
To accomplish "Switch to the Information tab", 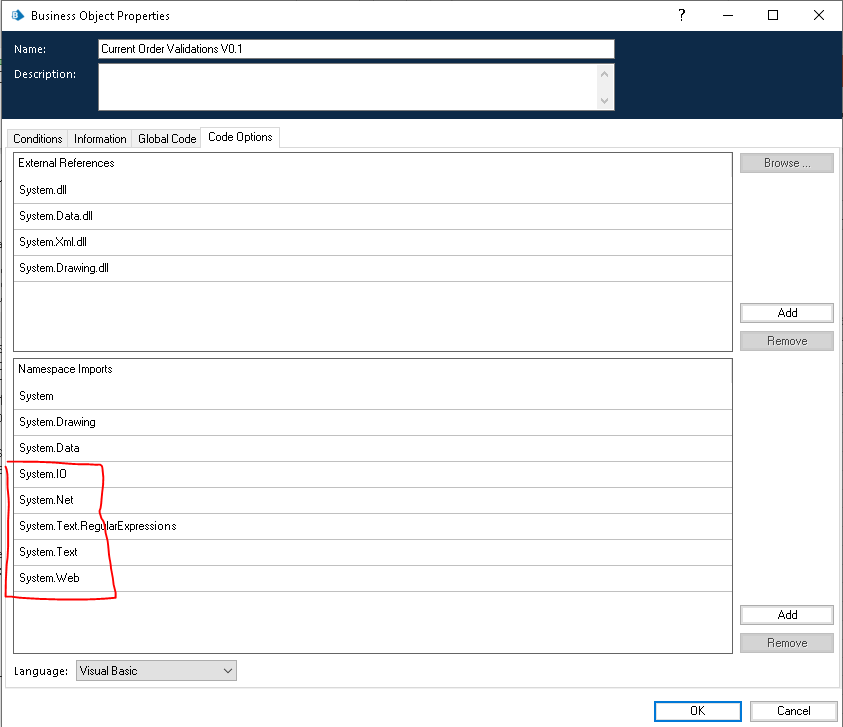I will click(x=100, y=139).
